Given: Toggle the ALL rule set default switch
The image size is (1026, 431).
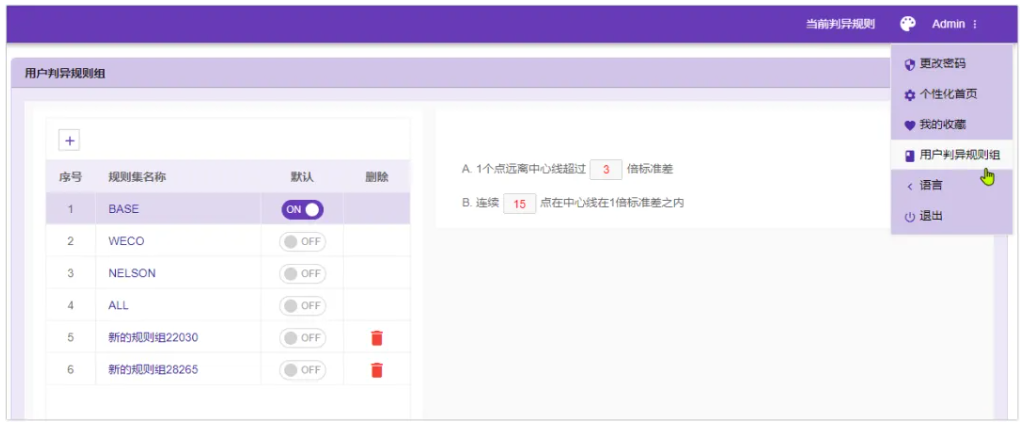Looking at the screenshot, I should point(302,306).
